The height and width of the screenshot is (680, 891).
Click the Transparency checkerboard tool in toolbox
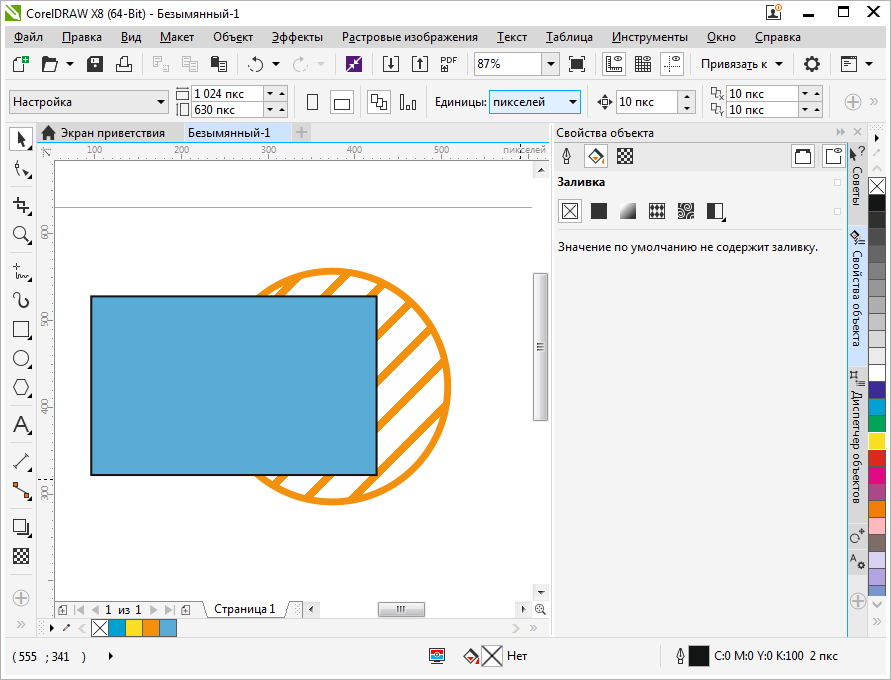(x=21, y=556)
